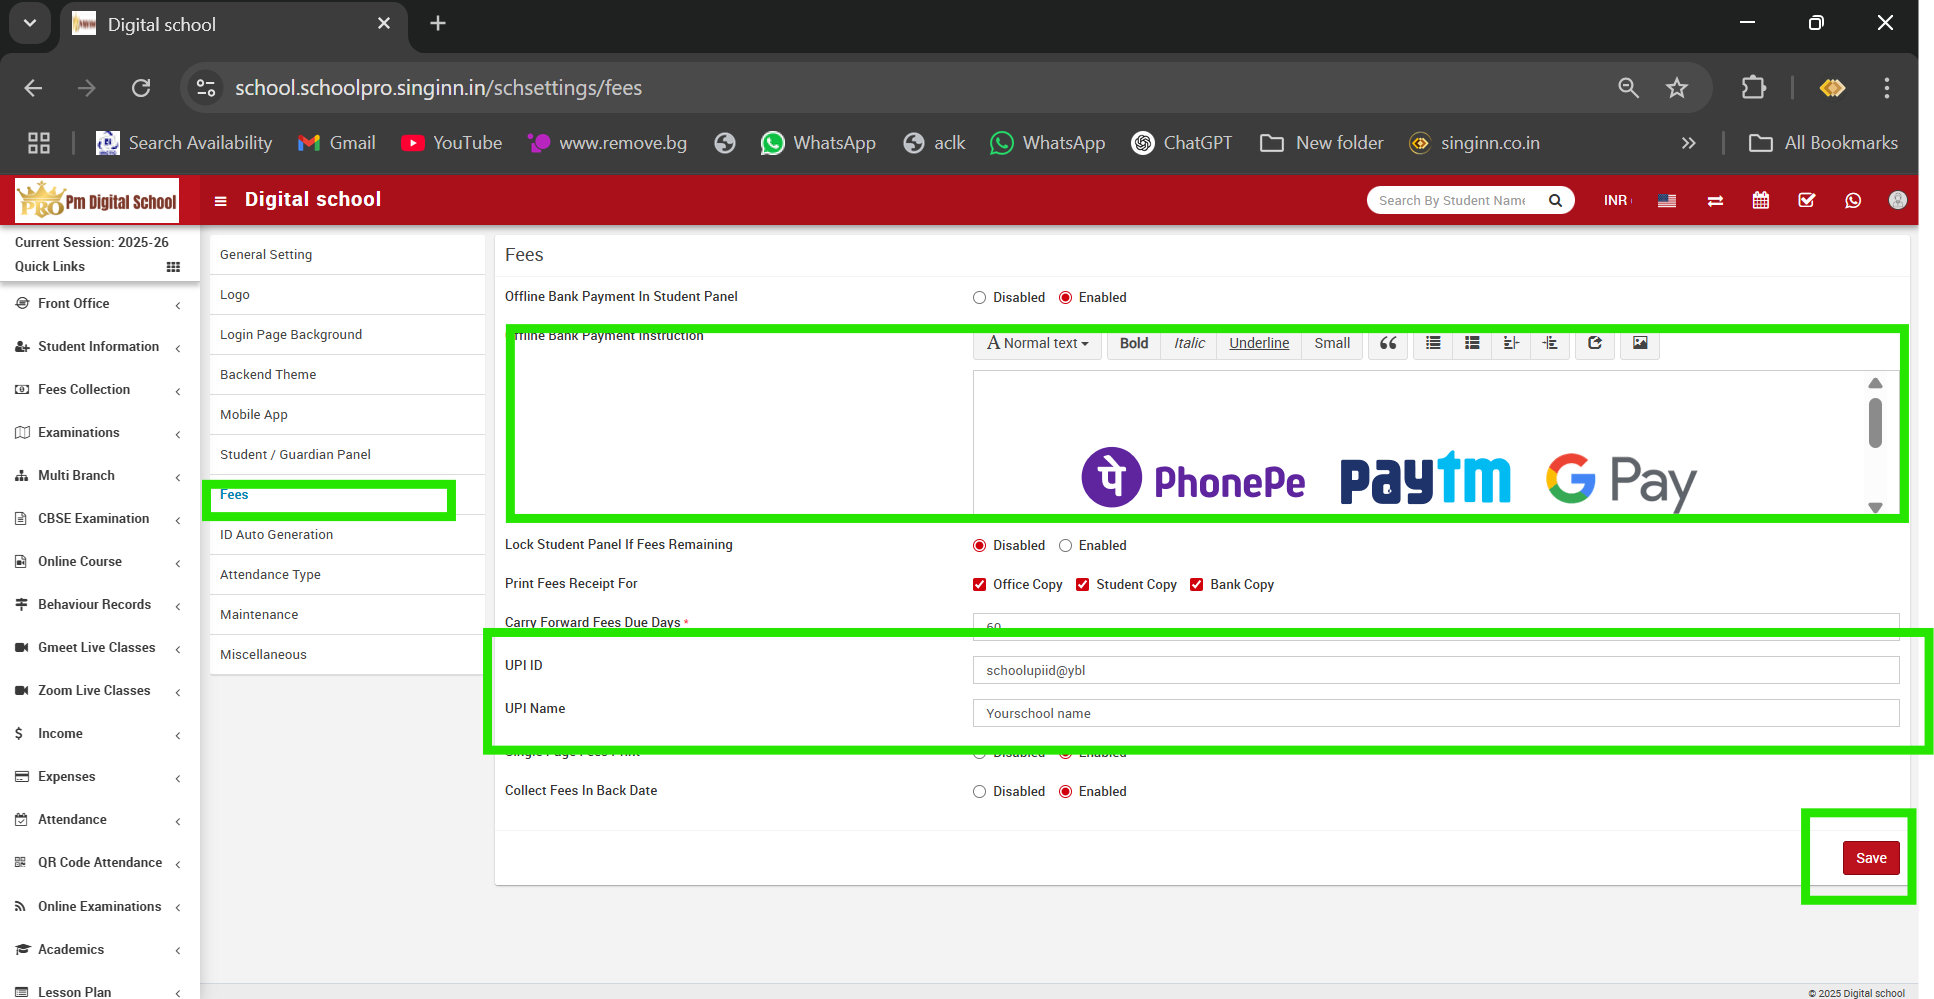
Task: Toggle the Office Copy checkbox
Action: click(x=980, y=585)
